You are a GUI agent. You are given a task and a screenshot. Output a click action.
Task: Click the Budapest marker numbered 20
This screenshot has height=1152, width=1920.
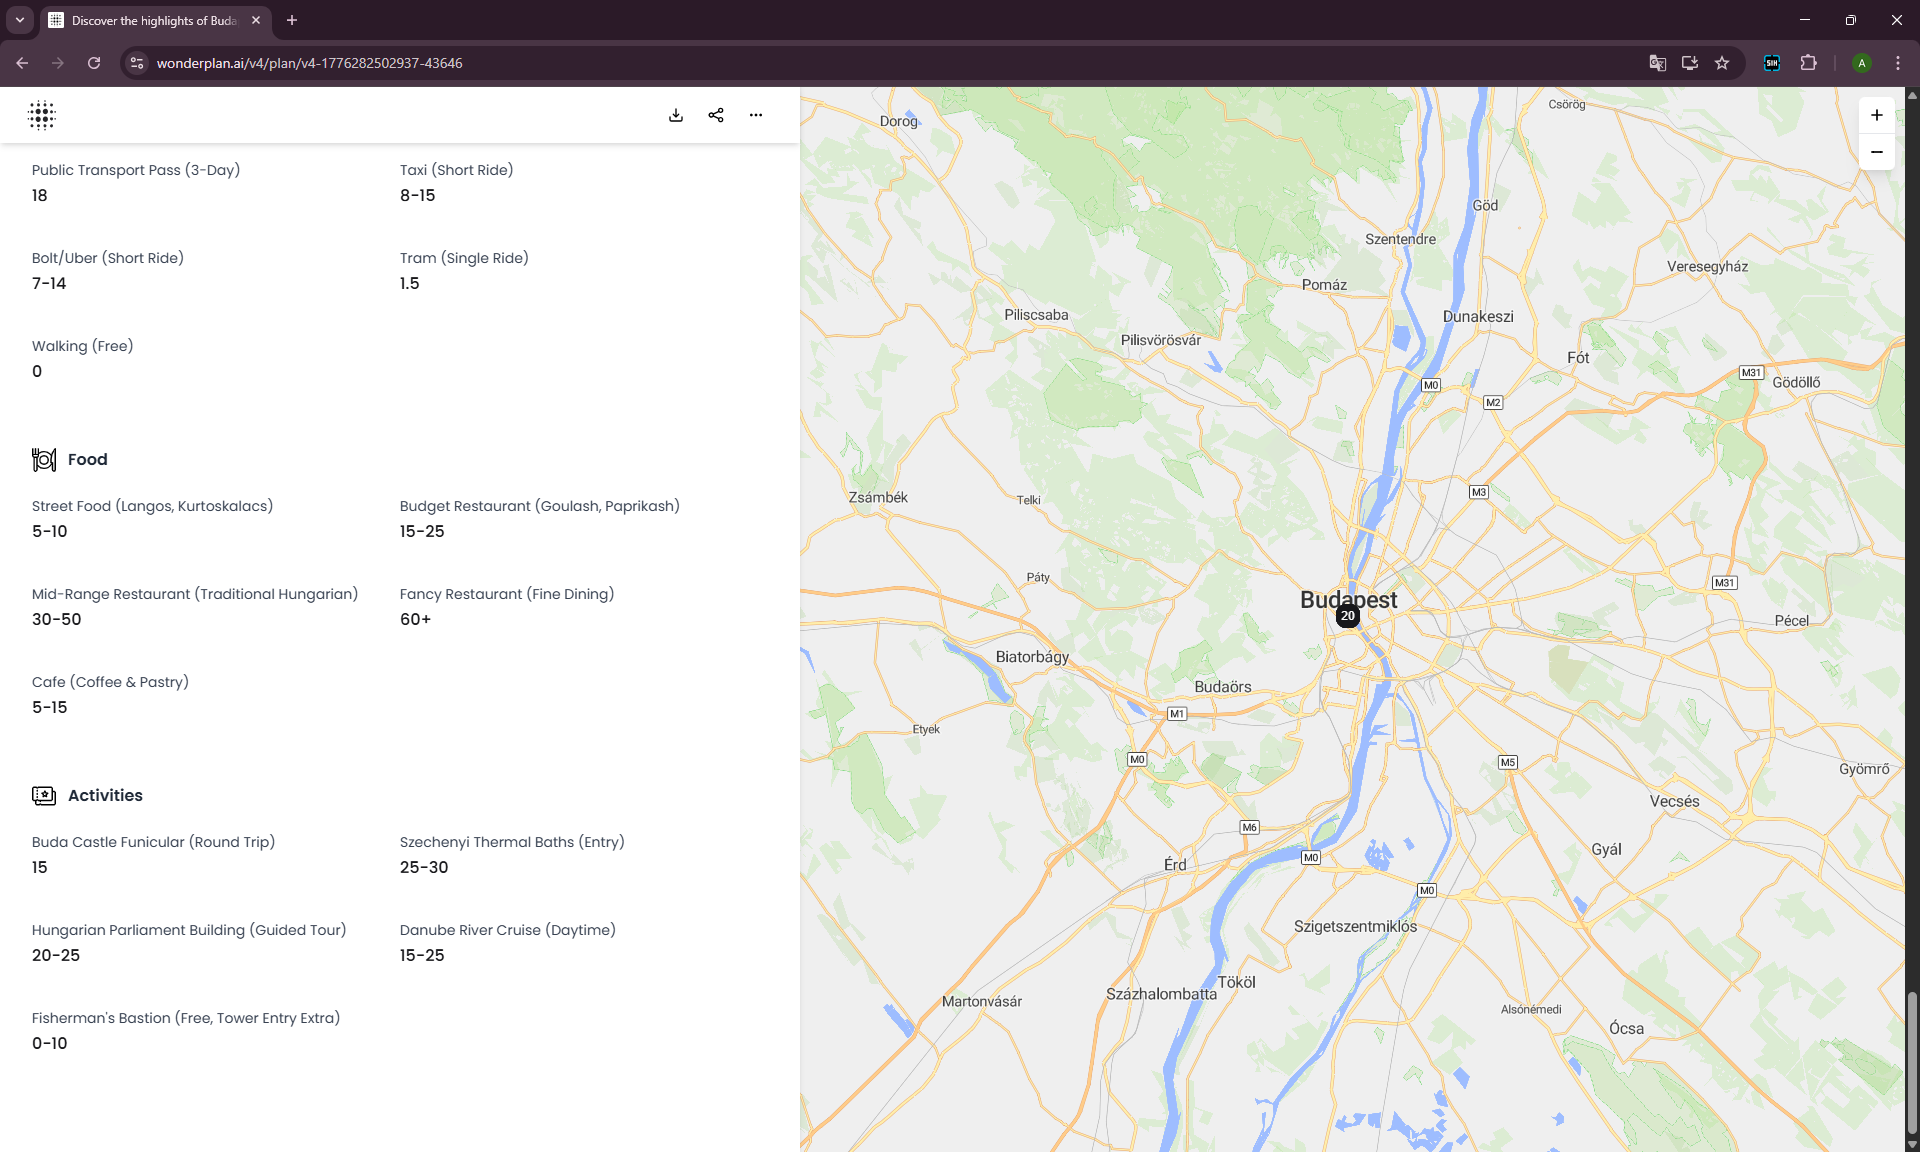tap(1347, 616)
